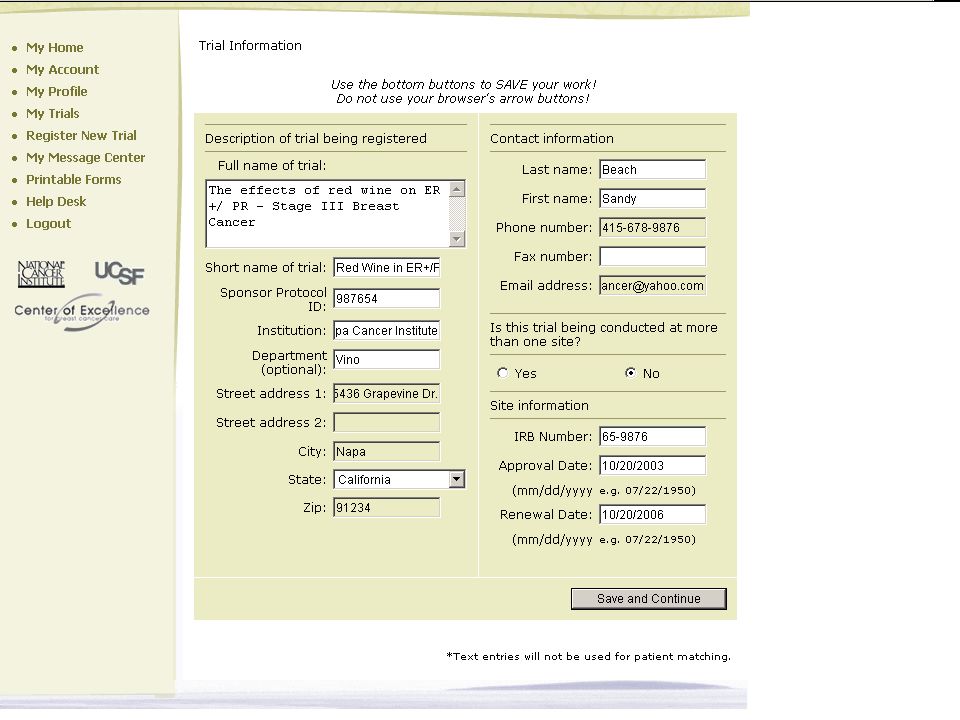Open My Message Center
Viewport: 960px width, 720px height.
[x=85, y=158]
